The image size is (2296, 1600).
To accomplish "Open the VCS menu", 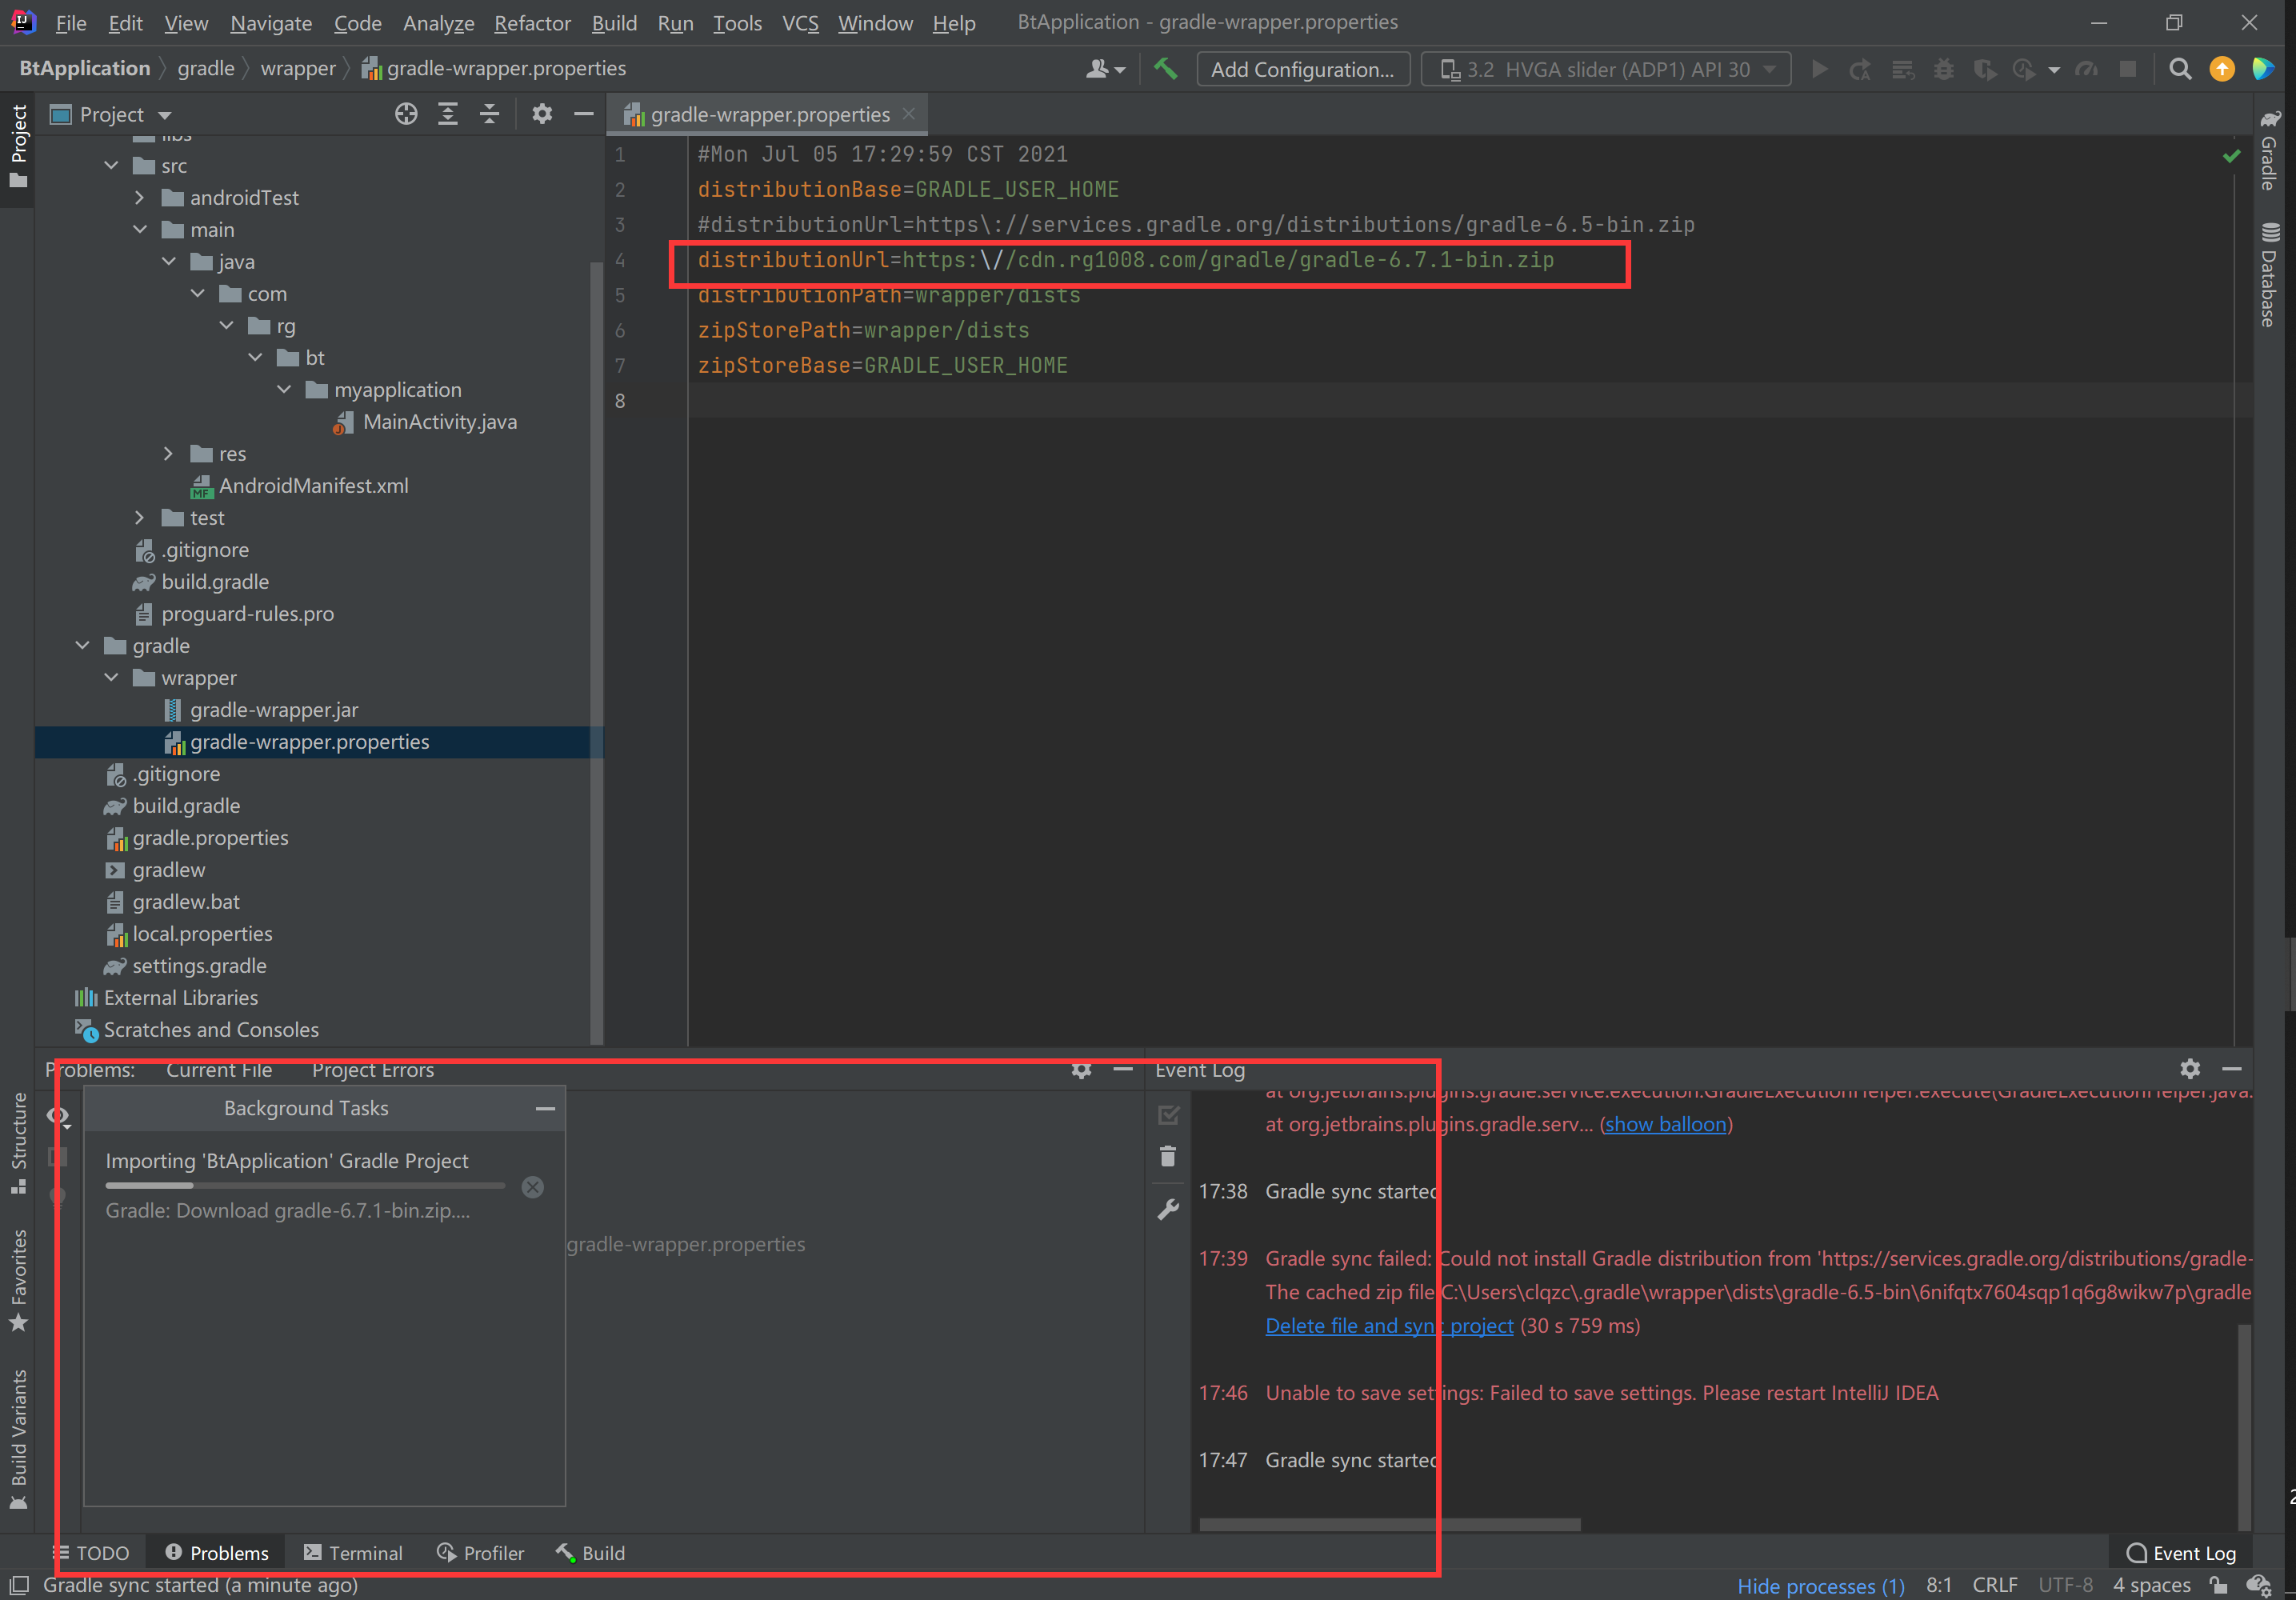I will [800, 22].
